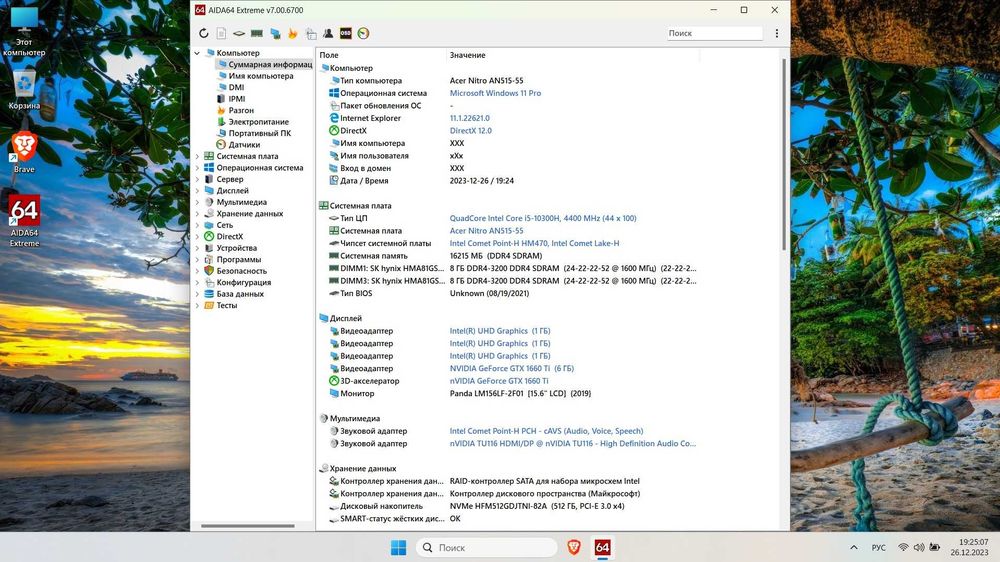Select Имя компьютера in the tree
This screenshot has height=562, width=1000.
(x=261, y=76)
